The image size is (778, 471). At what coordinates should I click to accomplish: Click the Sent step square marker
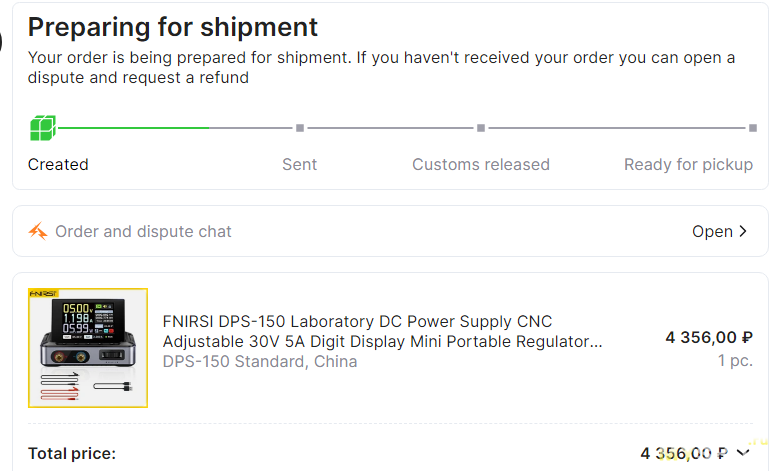pos(300,128)
